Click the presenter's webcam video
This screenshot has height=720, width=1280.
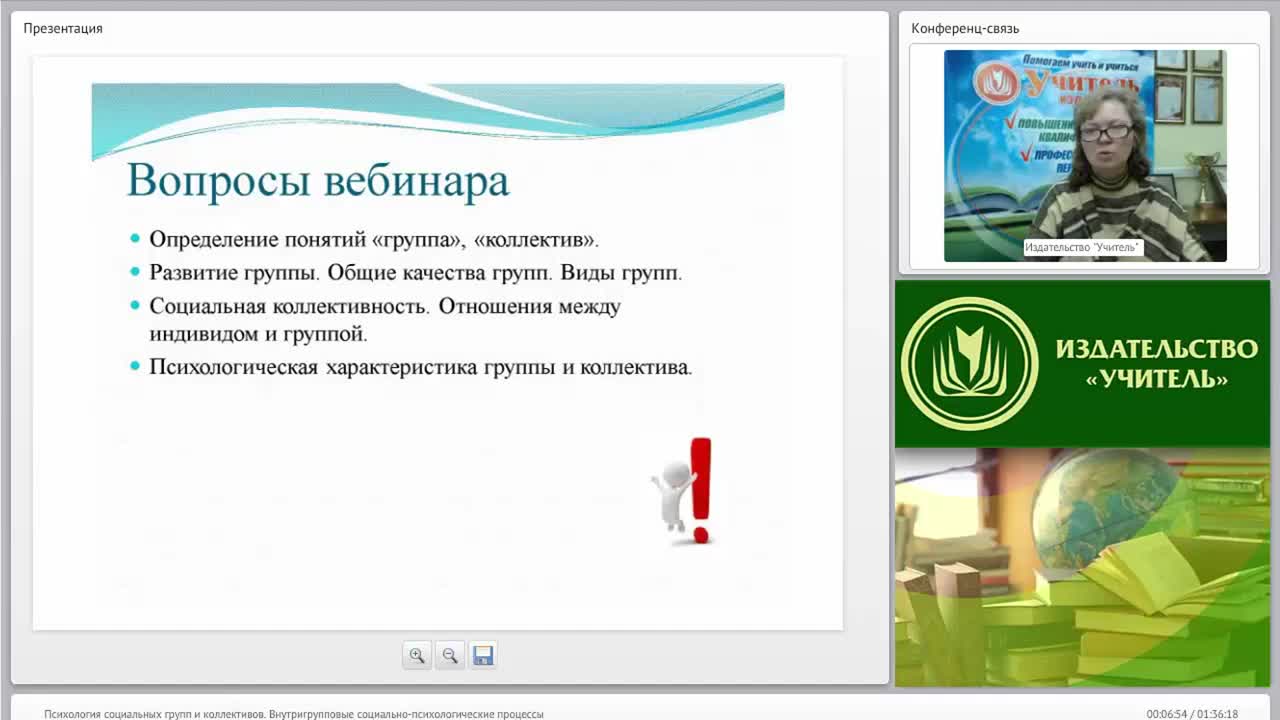(1085, 156)
